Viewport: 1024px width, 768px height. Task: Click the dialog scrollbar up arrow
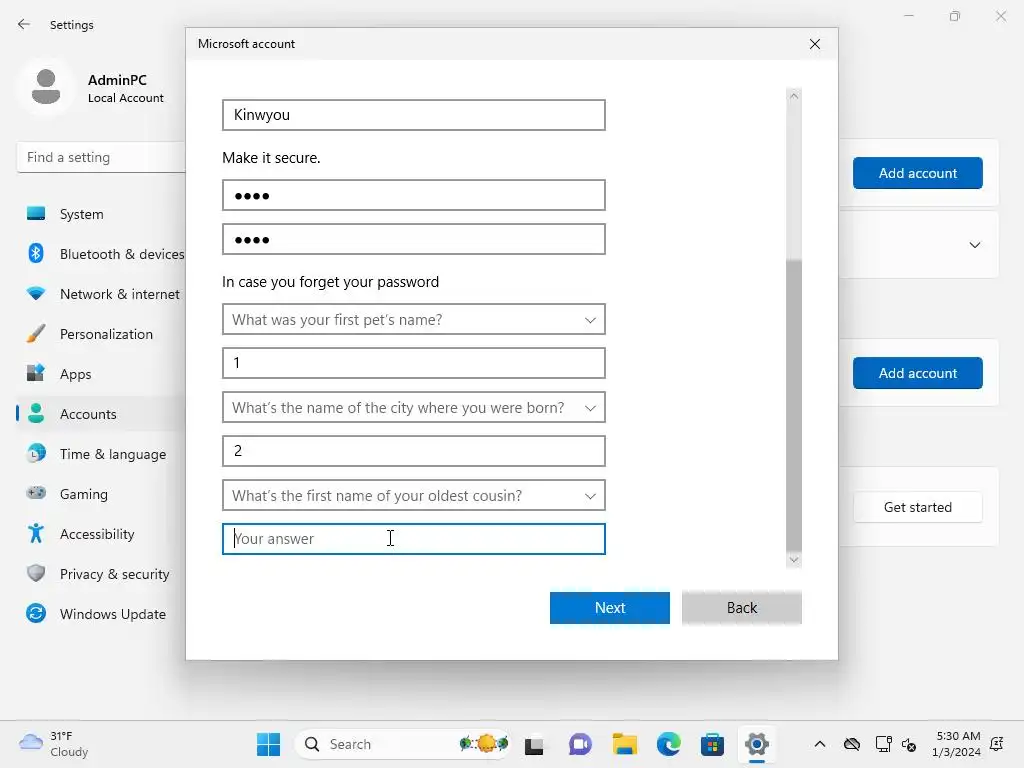click(x=793, y=96)
